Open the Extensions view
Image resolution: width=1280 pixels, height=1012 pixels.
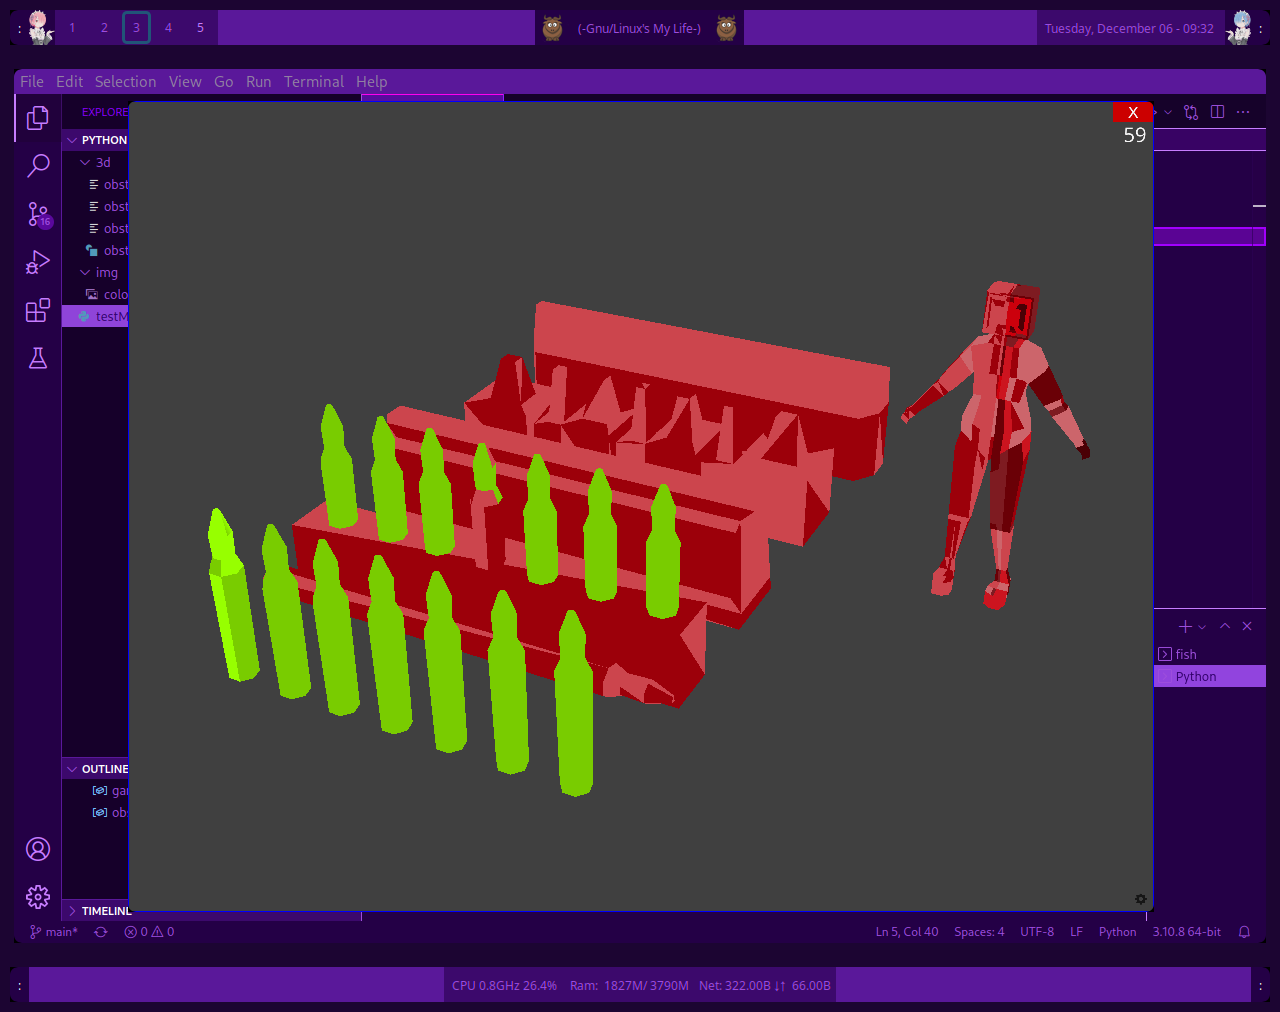tap(37, 310)
